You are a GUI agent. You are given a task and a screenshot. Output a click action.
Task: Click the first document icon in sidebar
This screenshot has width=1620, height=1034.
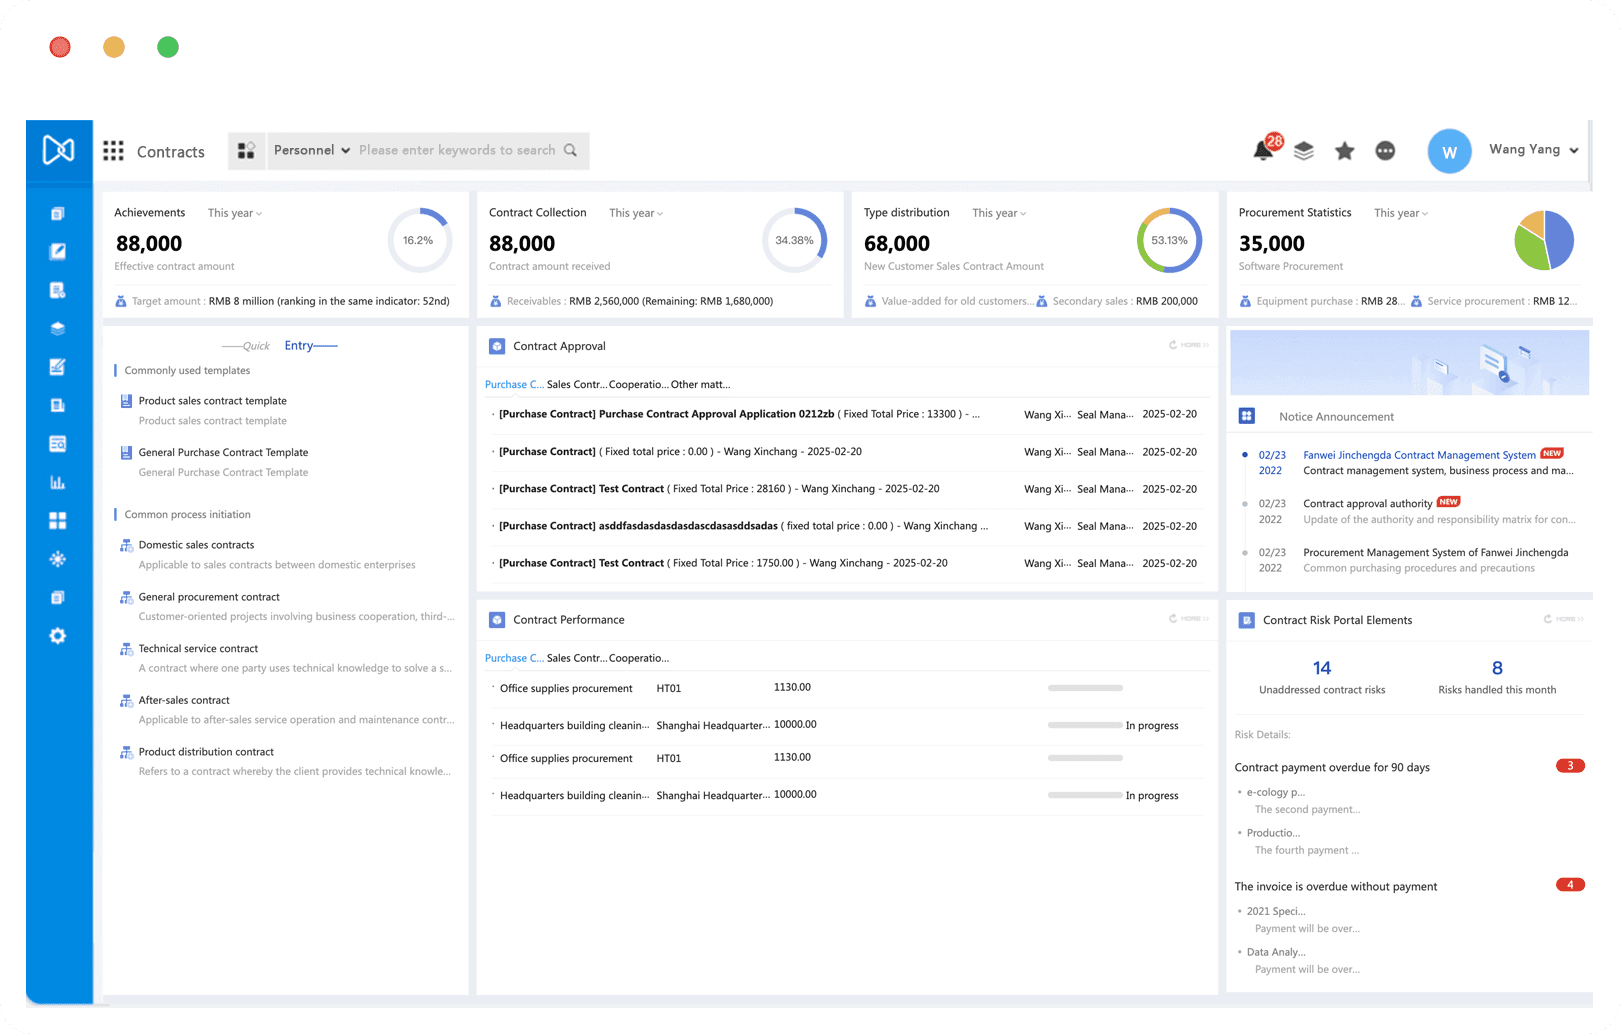click(58, 213)
